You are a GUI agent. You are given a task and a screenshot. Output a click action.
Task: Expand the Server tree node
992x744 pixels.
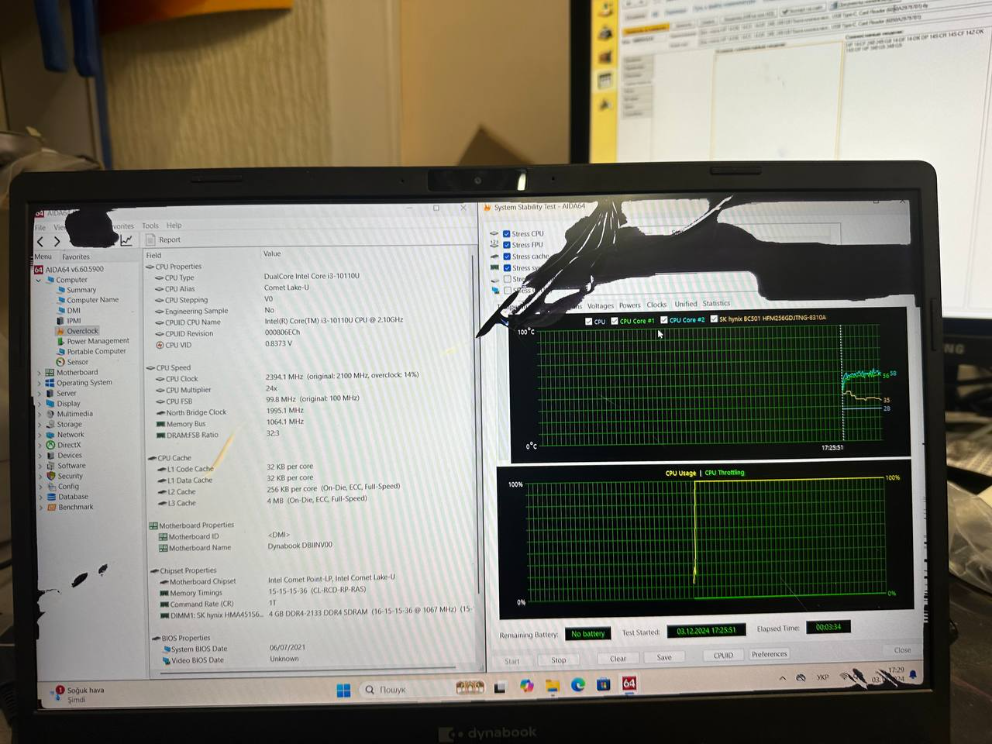pyautogui.click(x=39, y=394)
